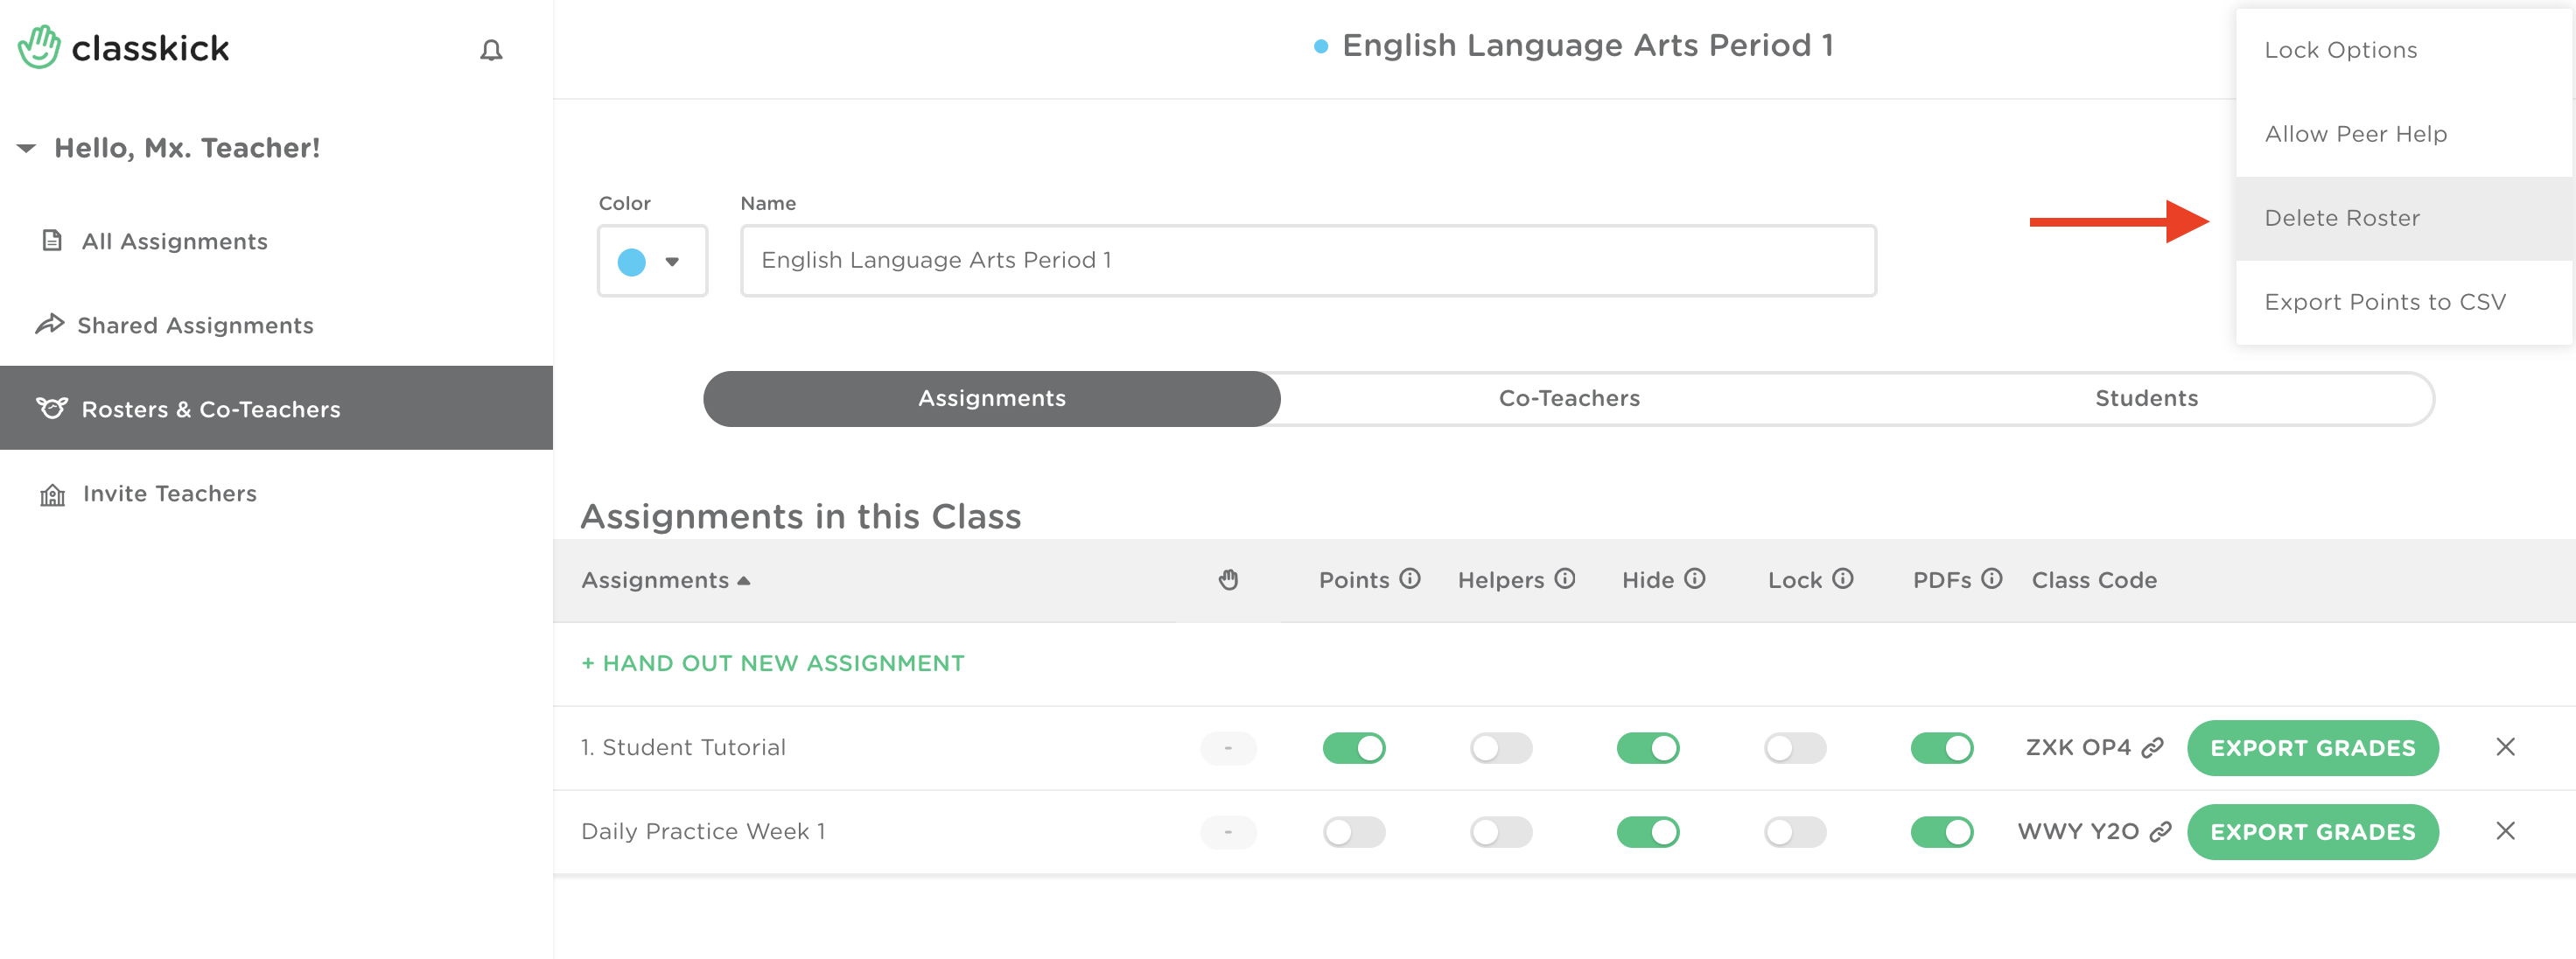Viewport: 2576px width, 959px height.
Task: Open the roster color dropdown
Action: (652, 261)
